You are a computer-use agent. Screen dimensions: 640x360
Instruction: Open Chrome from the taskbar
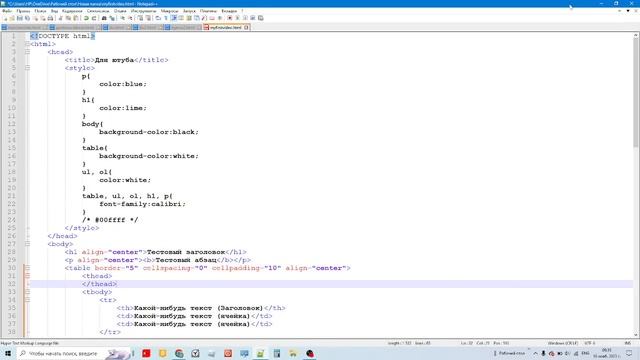click(179, 353)
